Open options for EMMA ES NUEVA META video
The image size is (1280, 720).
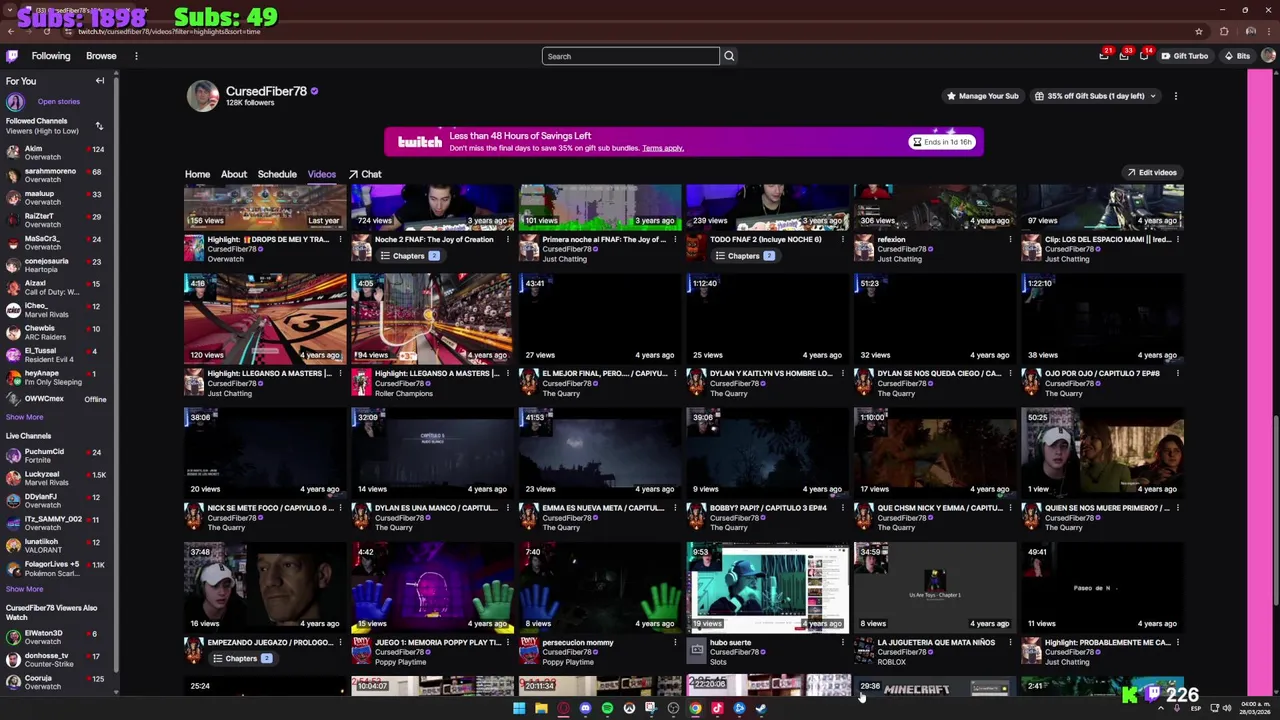click(x=675, y=508)
